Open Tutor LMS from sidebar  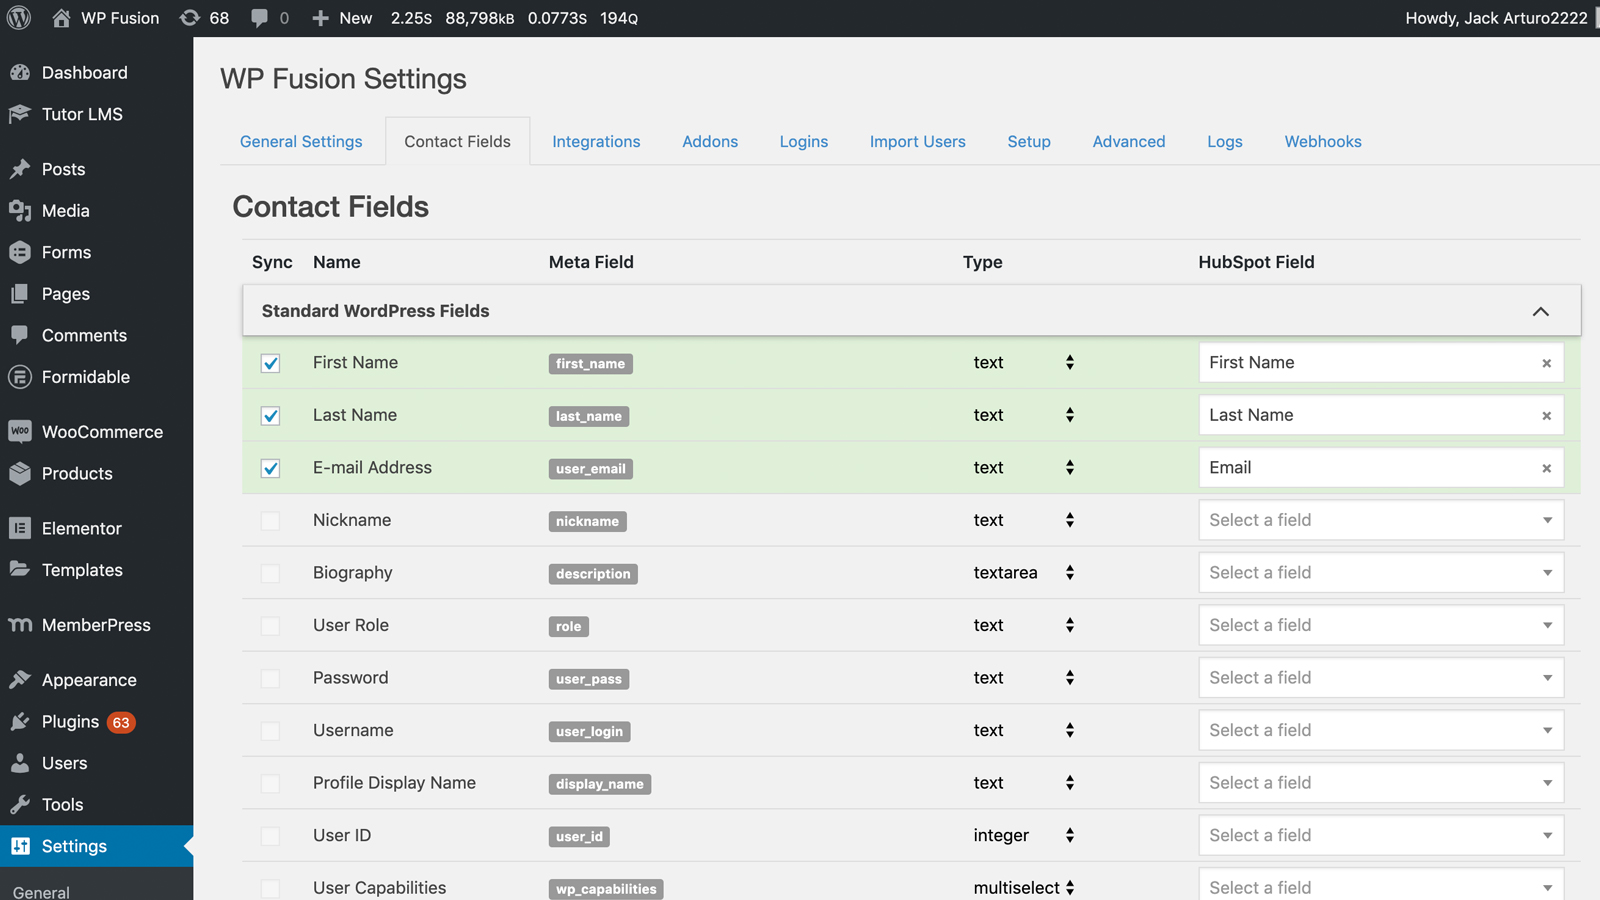81,114
